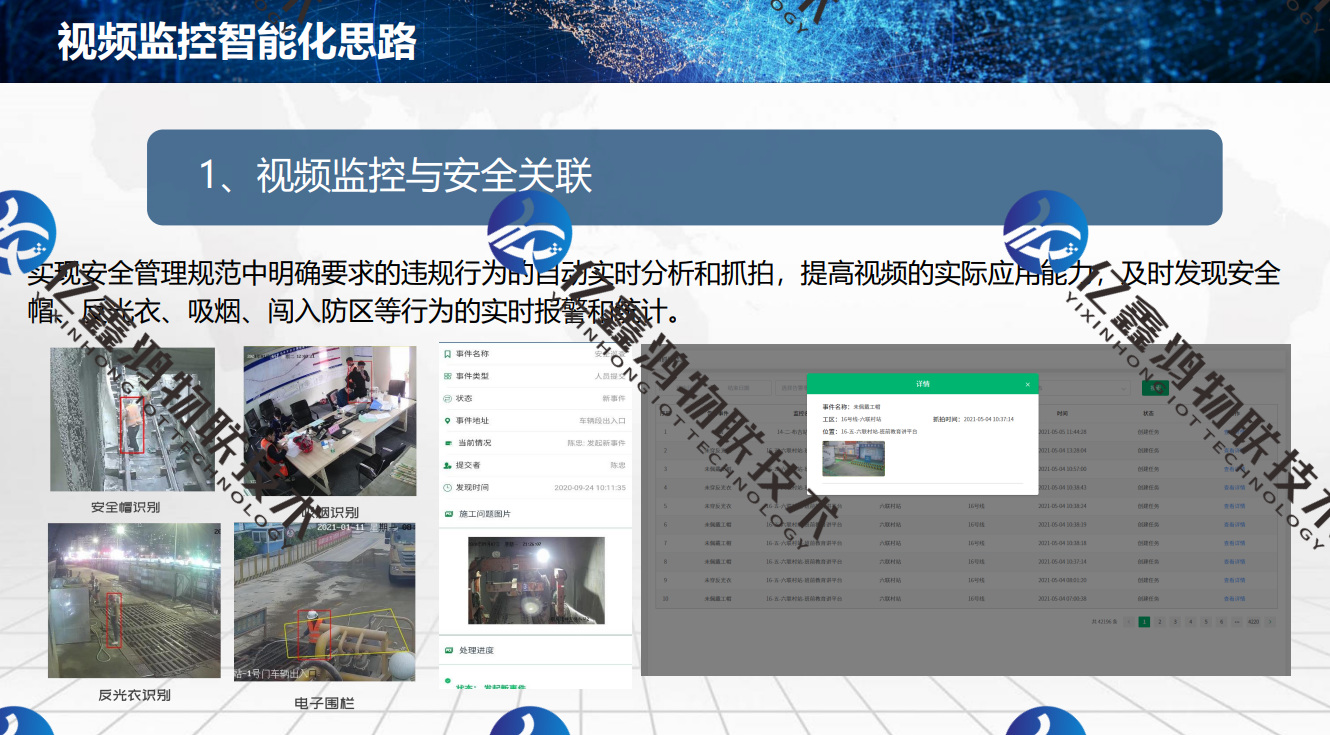The height and width of the screenshot is (735, 1330).
Task: Open the construction problem photo
Action: 536,581
